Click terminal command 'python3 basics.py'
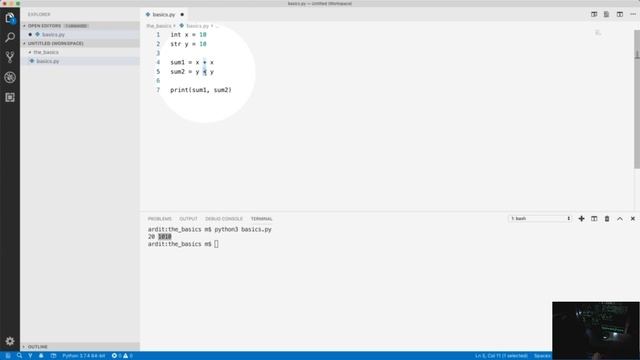 click(243, 229)
